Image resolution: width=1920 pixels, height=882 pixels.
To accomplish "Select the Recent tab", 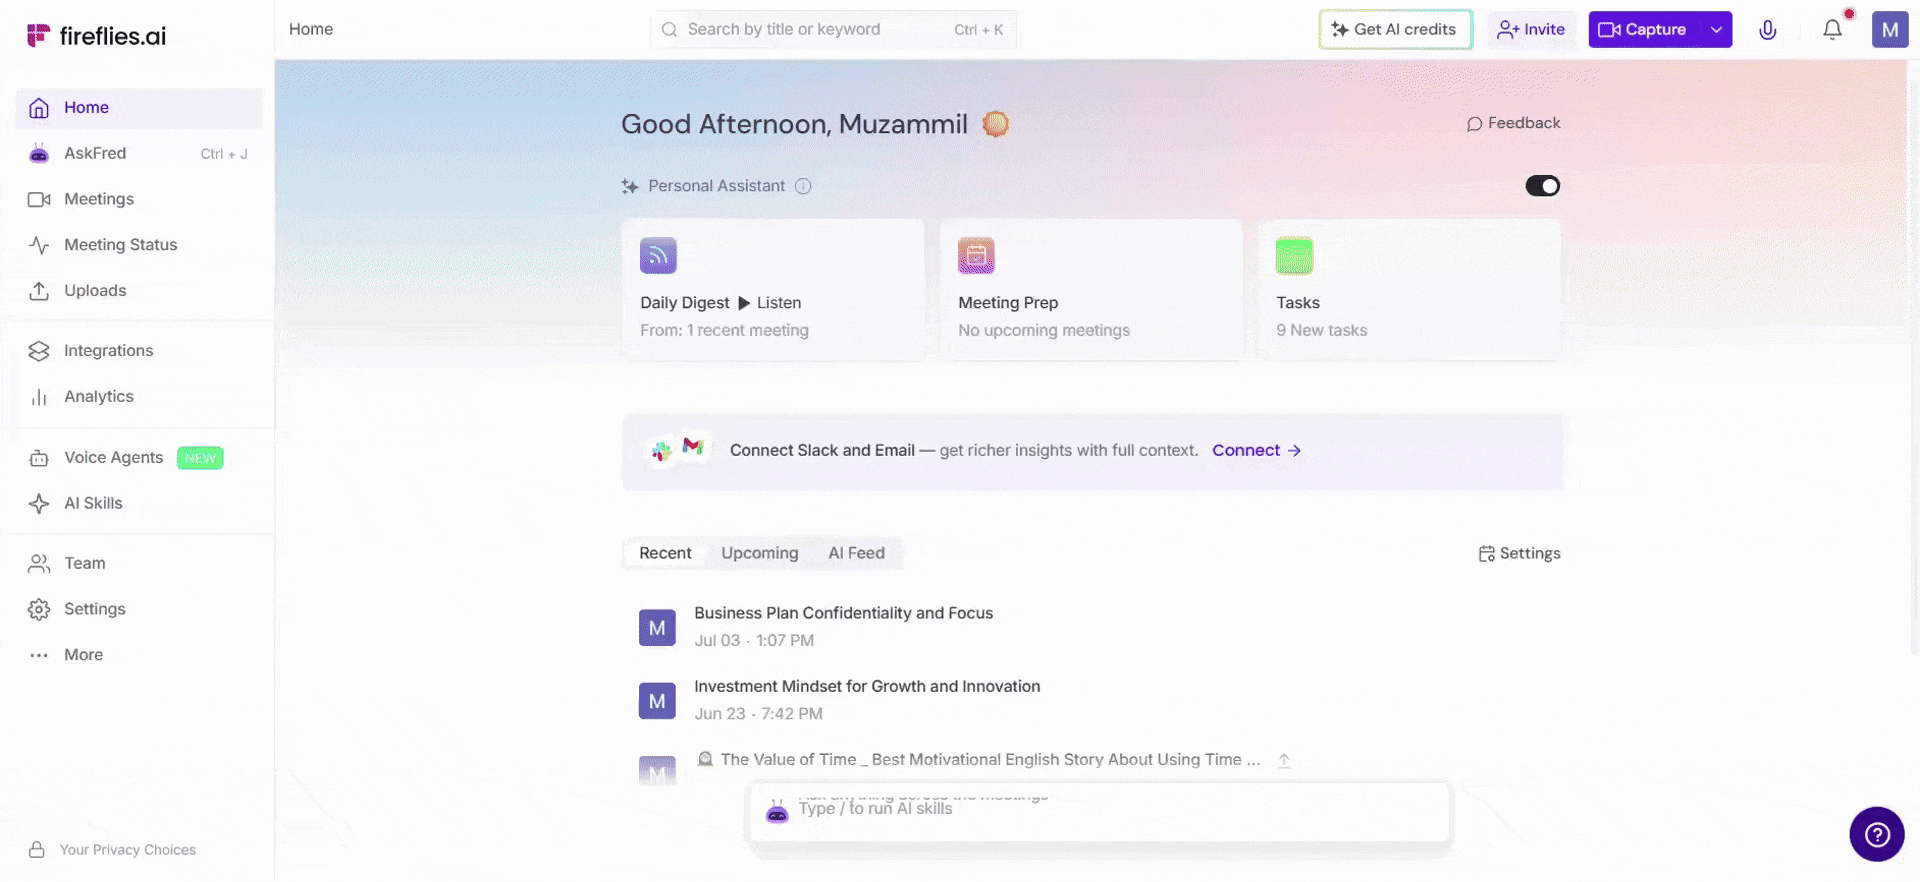I will pos(665,554).
